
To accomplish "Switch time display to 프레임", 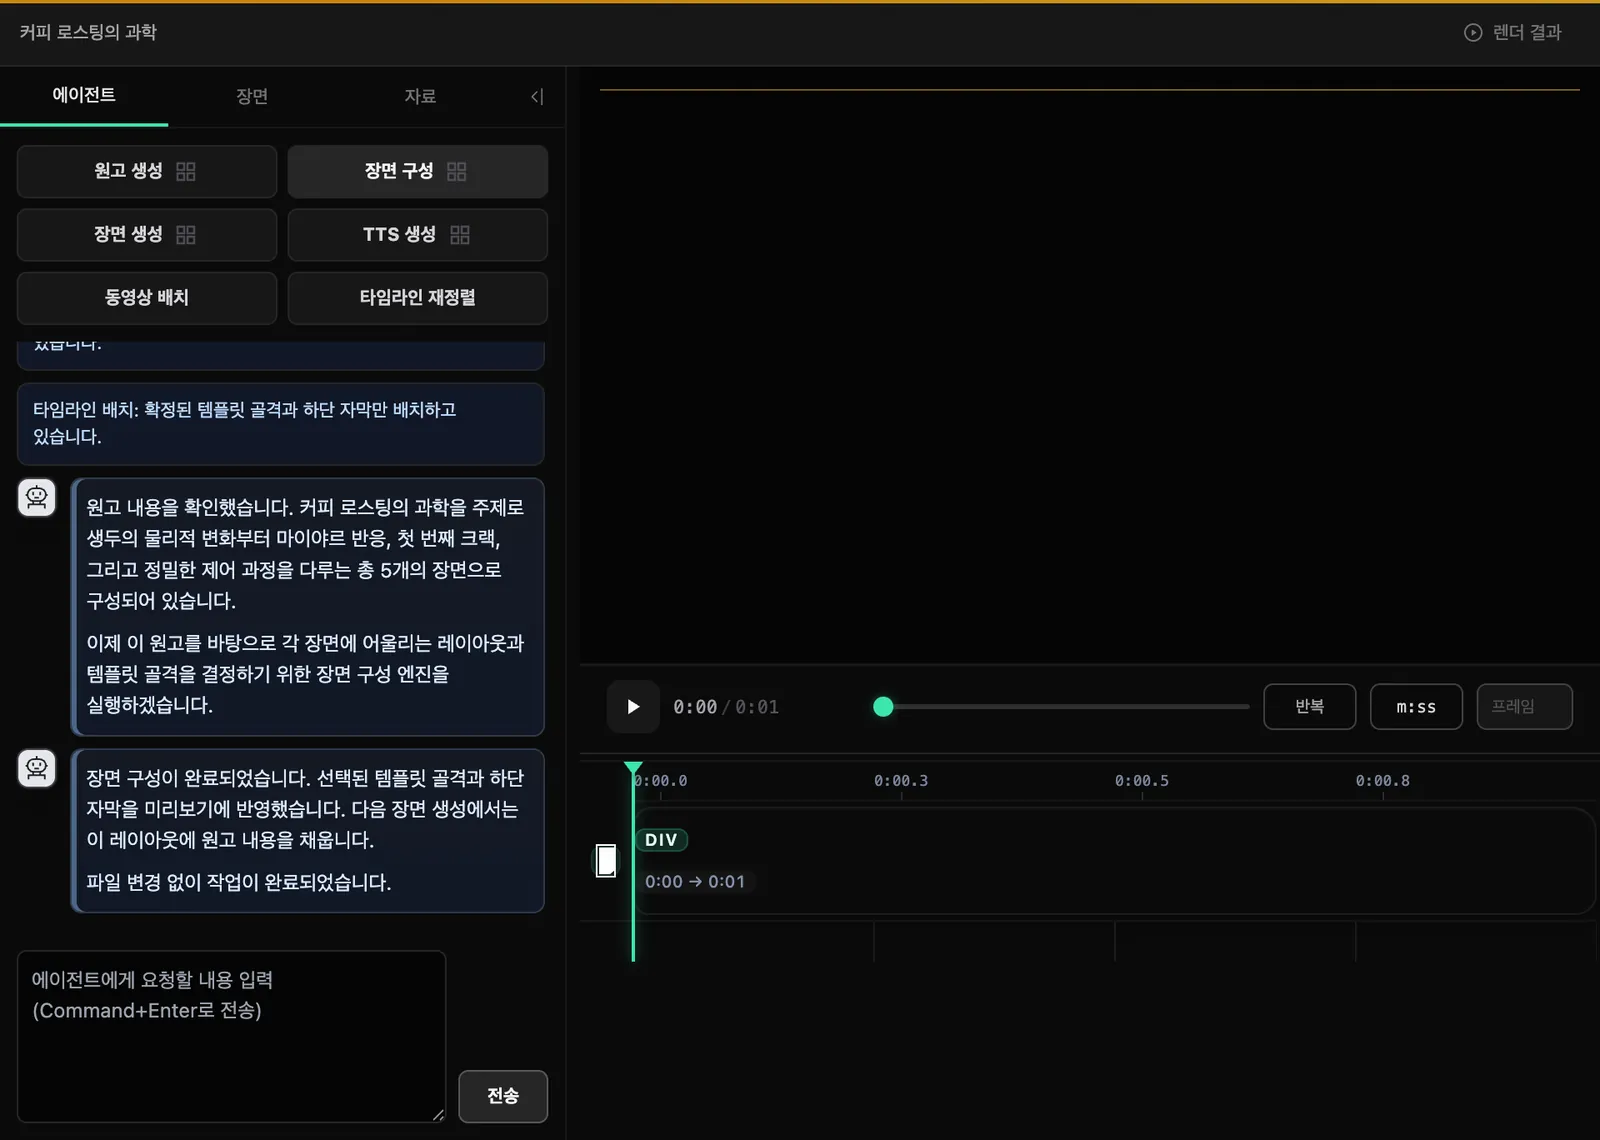I will 1524,707.
